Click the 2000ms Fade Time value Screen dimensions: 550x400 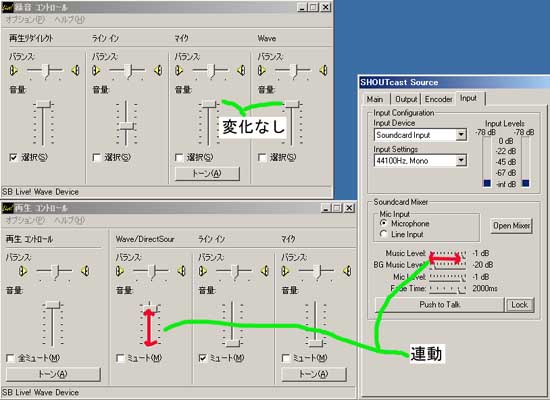tap(485, 288)
